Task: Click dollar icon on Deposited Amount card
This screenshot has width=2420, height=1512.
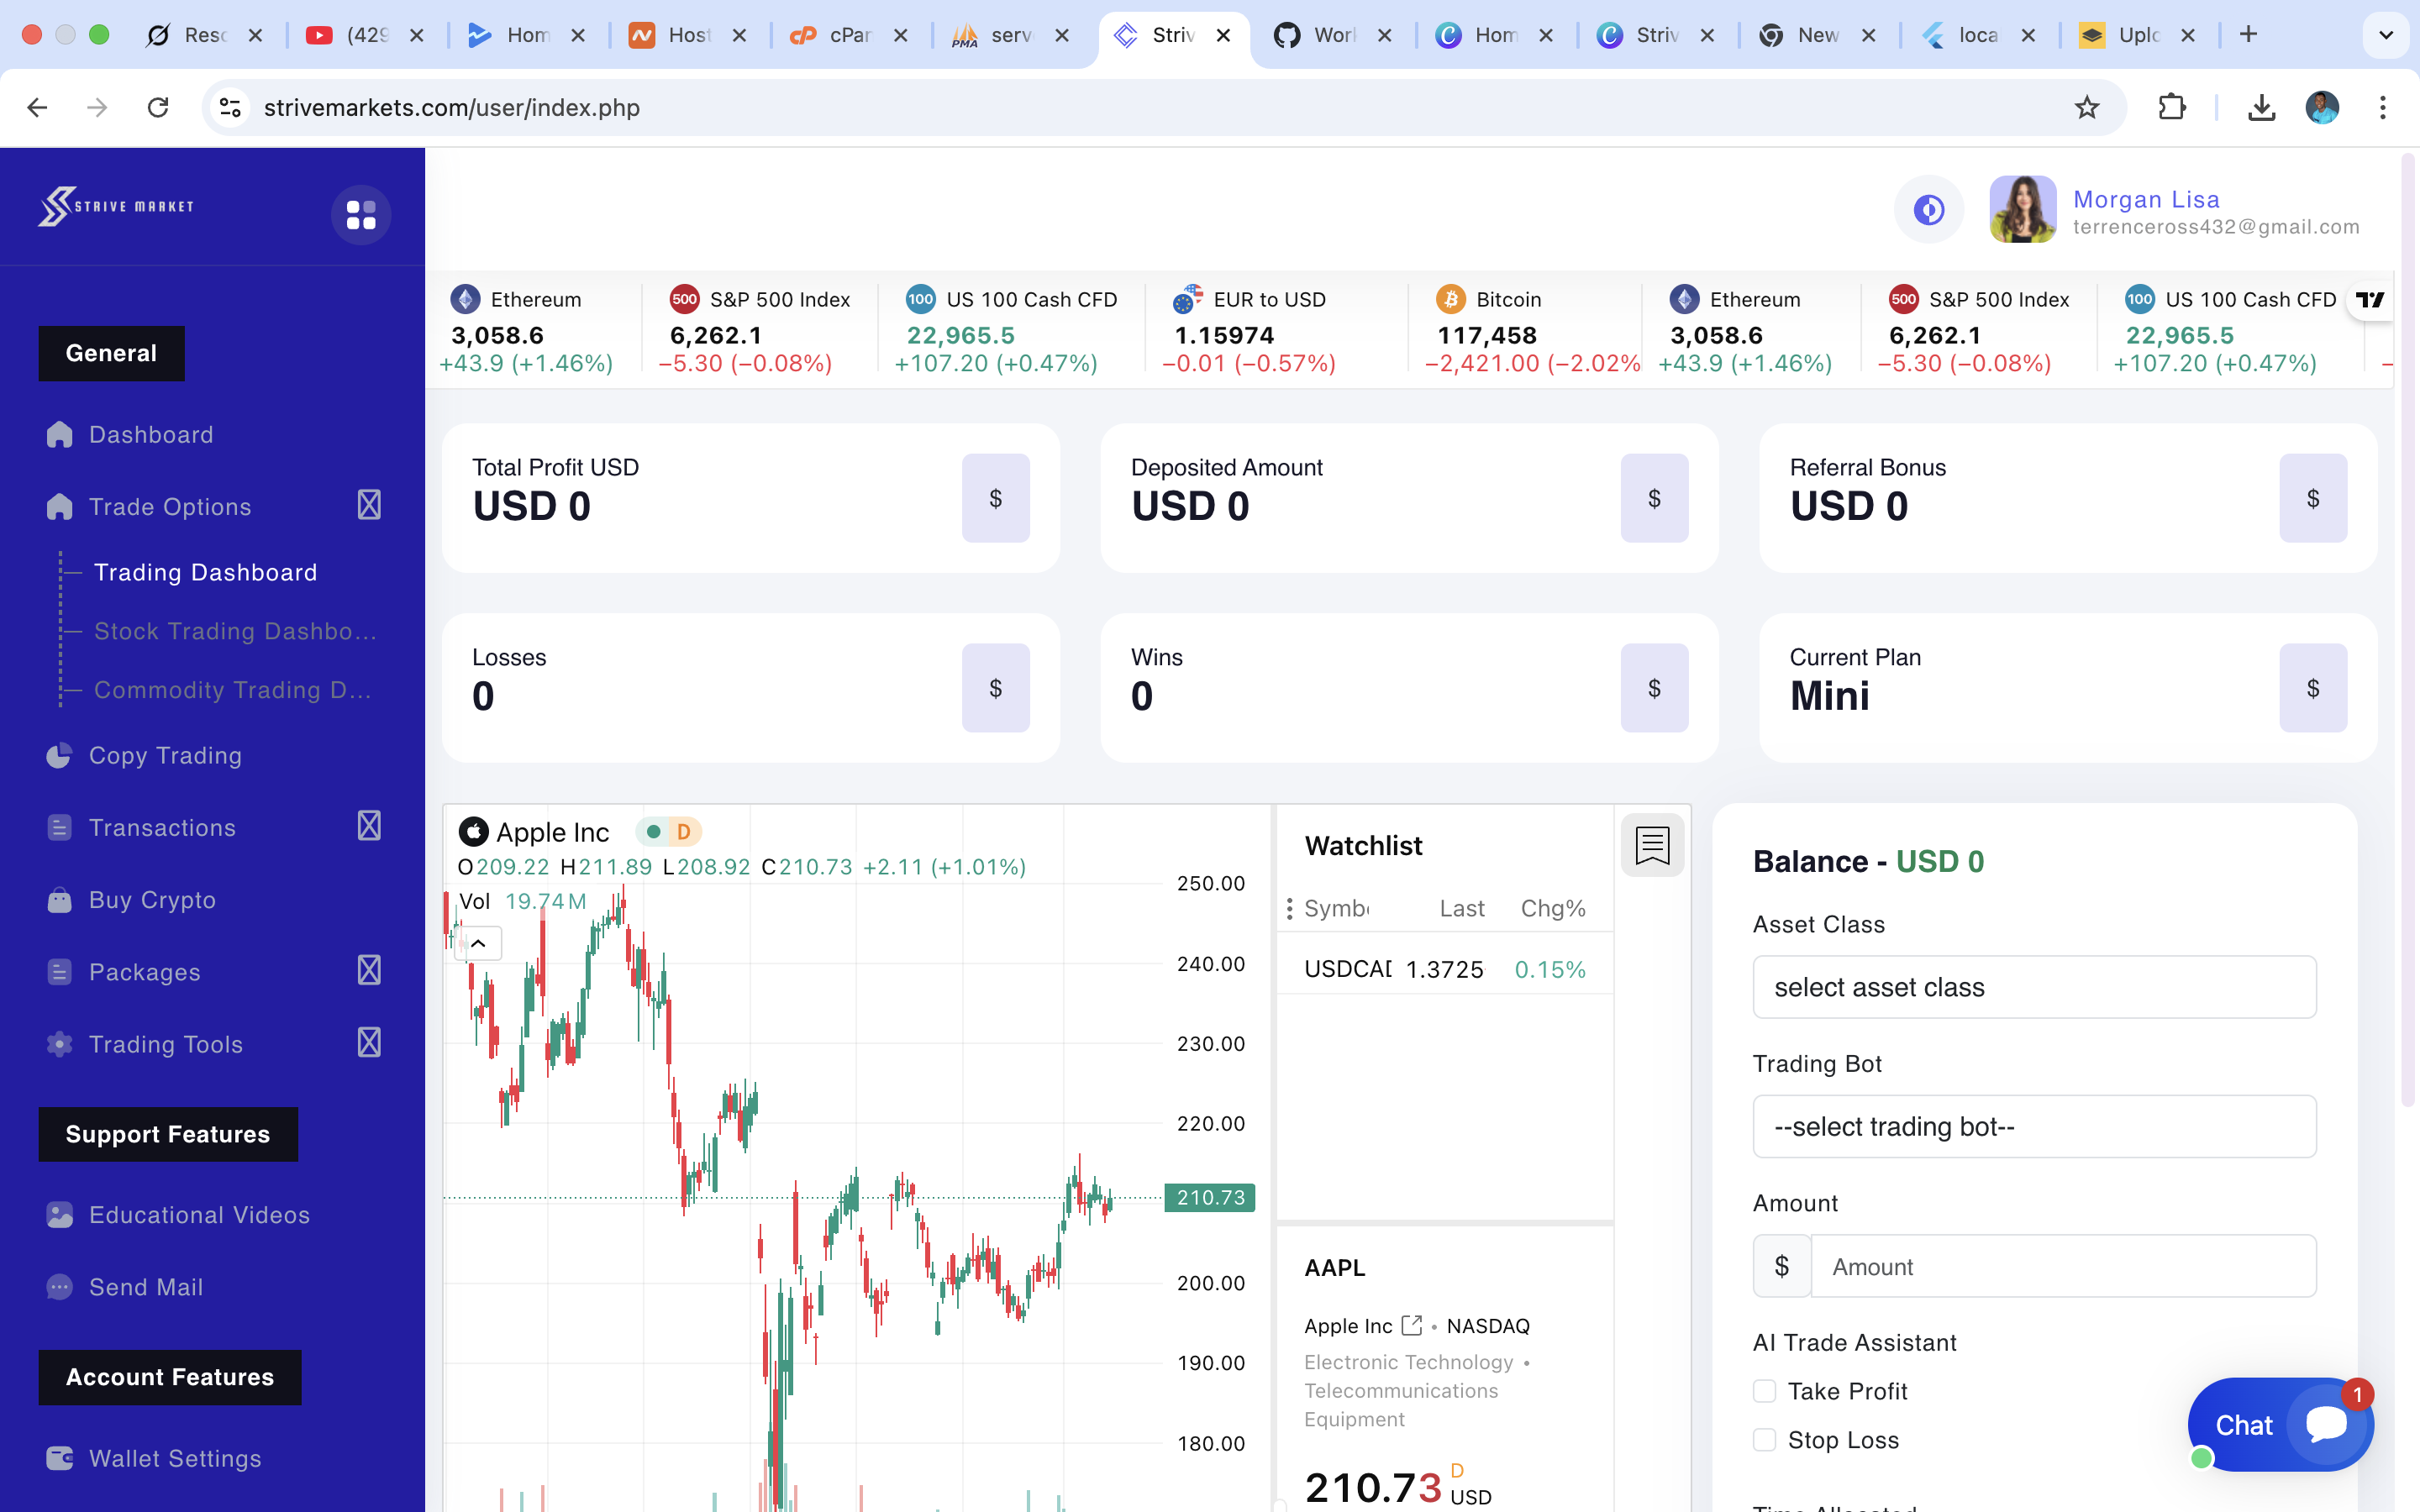Action: pos(1654,498)
